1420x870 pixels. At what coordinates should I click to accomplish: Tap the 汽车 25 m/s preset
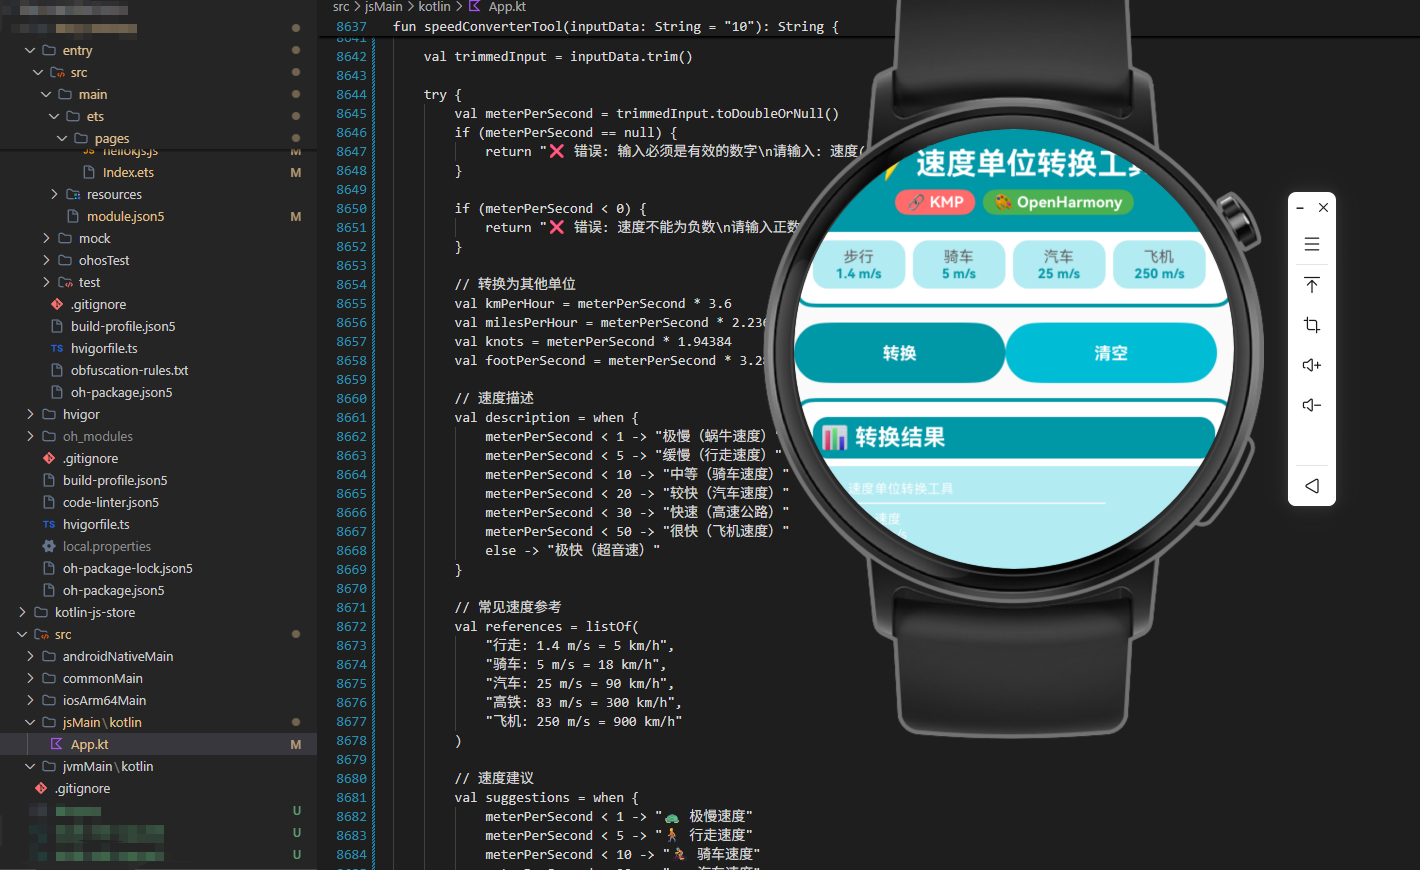coord(1059,264)
